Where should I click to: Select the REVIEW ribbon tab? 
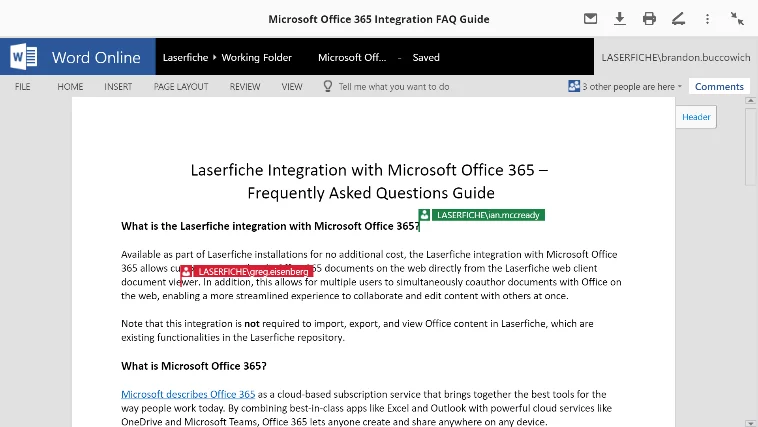point(245,87)
